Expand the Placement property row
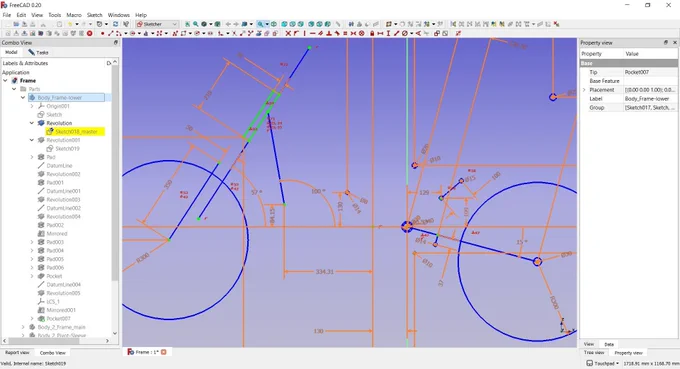 (584, 90)
